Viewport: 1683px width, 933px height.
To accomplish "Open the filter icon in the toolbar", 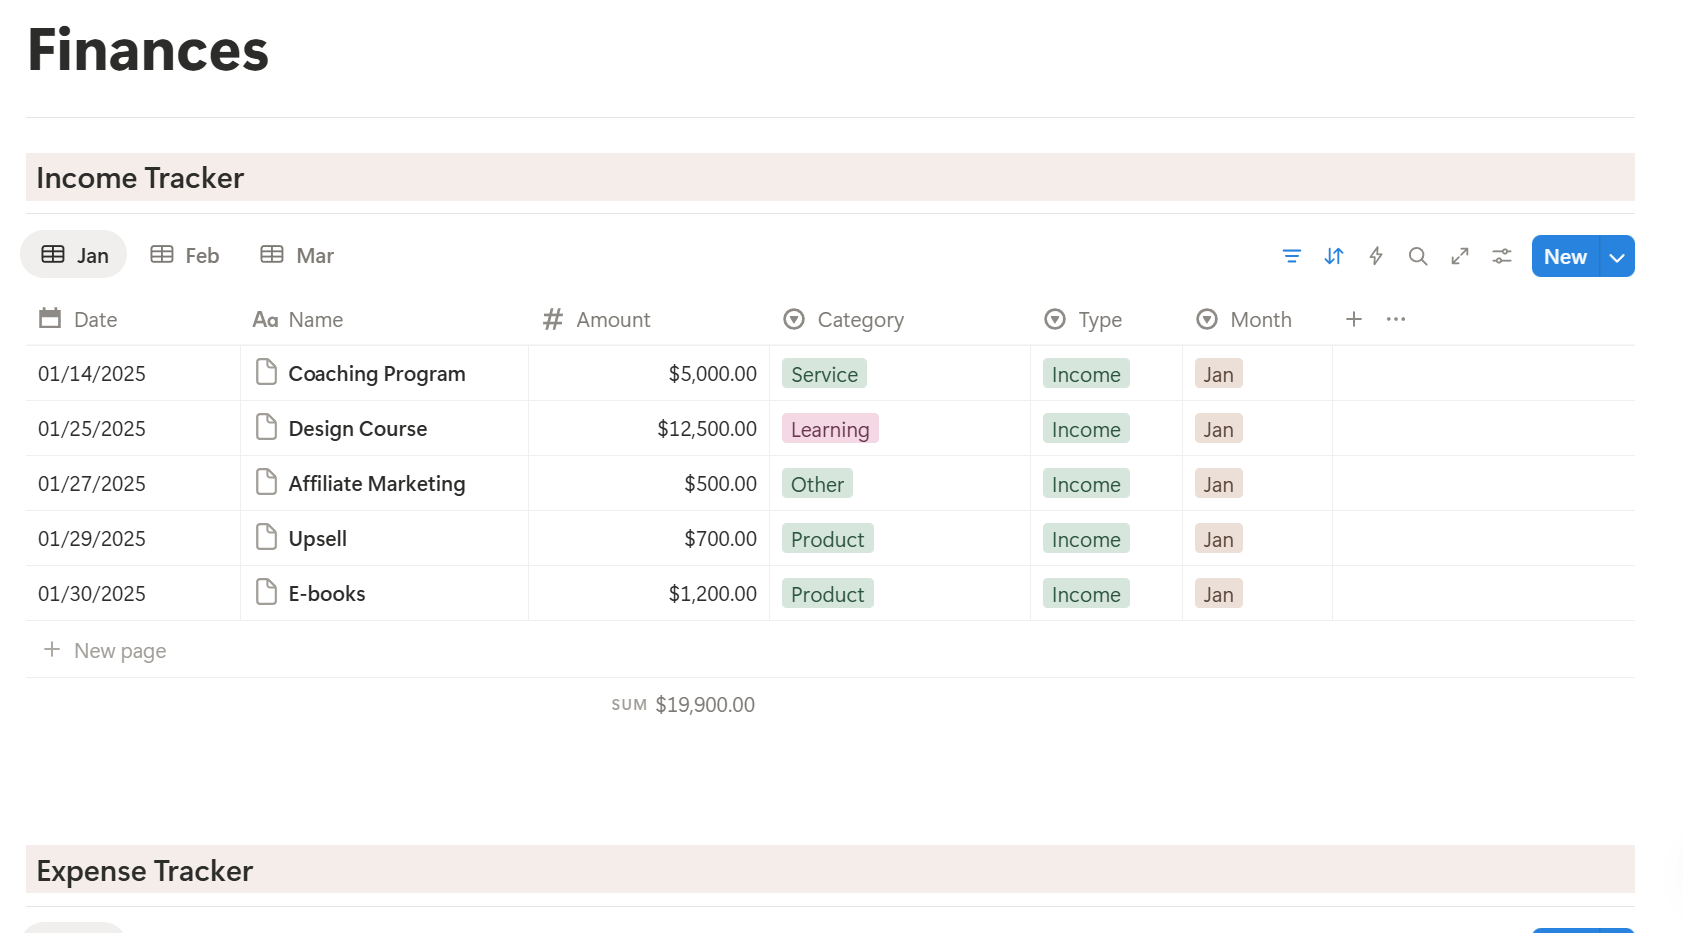I will click(x=1291, y=256).
